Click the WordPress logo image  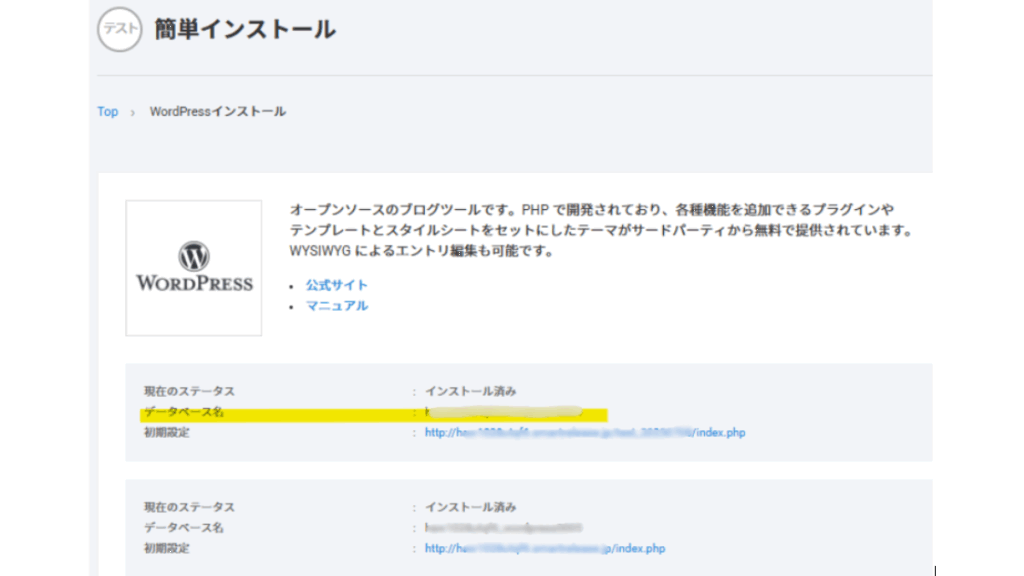(194, 268)
